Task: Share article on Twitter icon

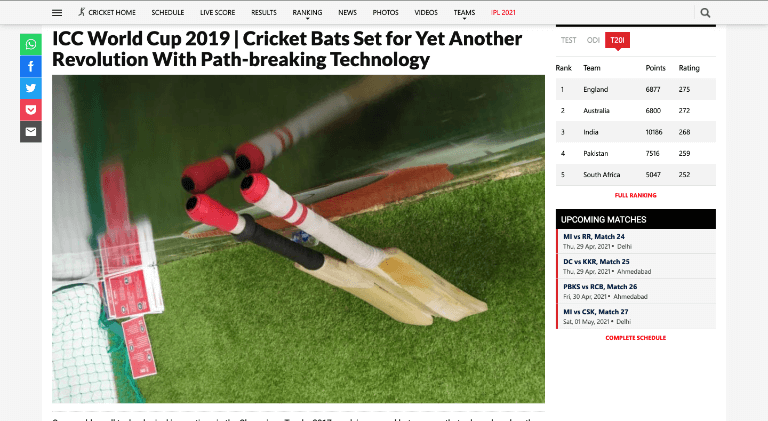Action: tap(31, 88)
